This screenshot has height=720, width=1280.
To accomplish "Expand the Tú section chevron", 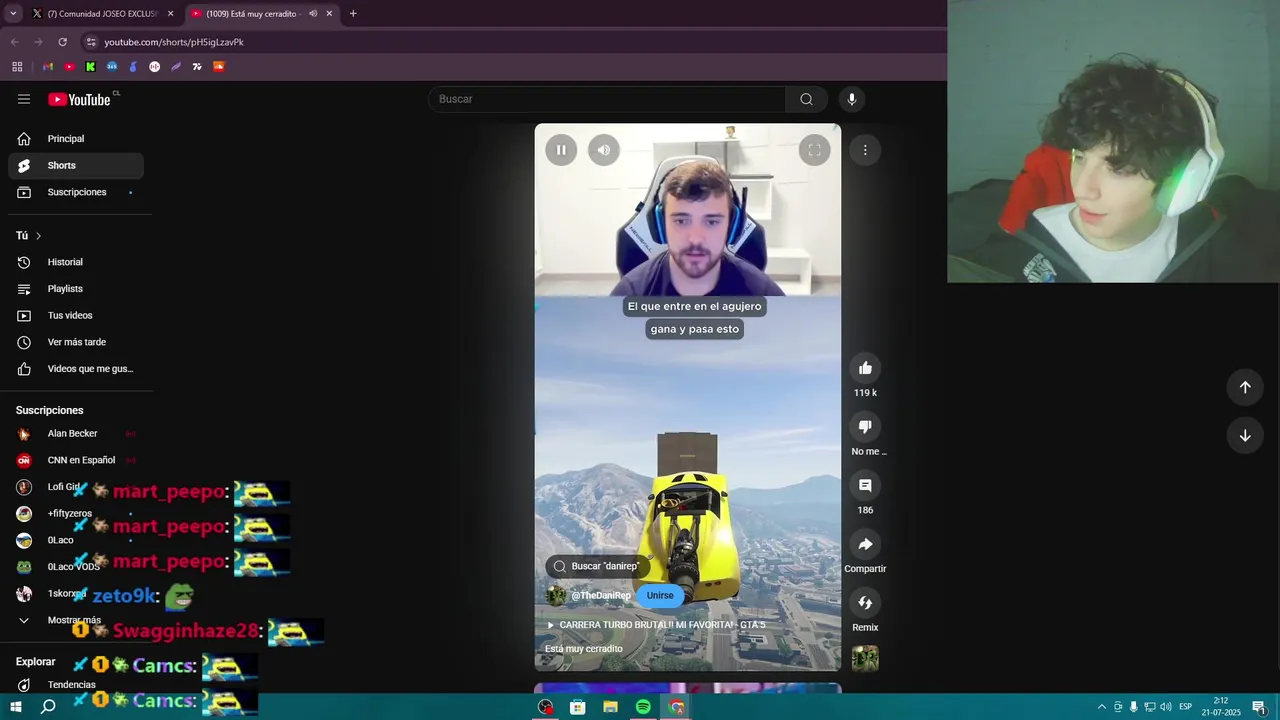I will click(x=38, y=236).
